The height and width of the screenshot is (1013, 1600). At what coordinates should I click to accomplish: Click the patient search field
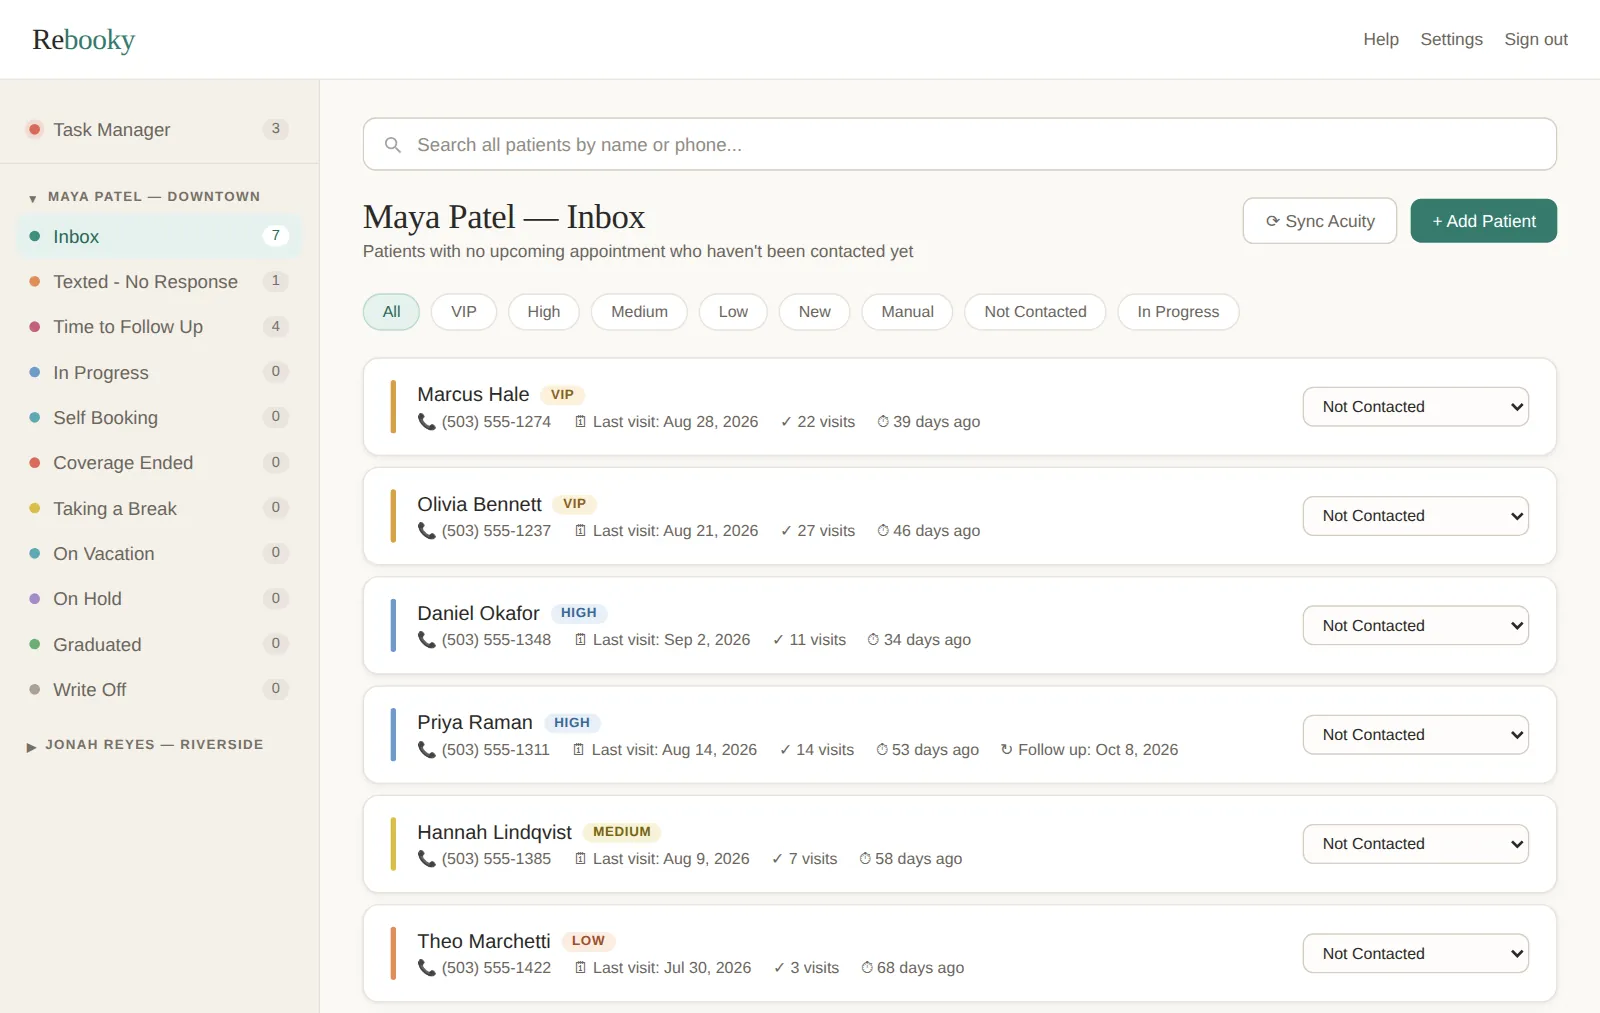(x=959, y=145)
